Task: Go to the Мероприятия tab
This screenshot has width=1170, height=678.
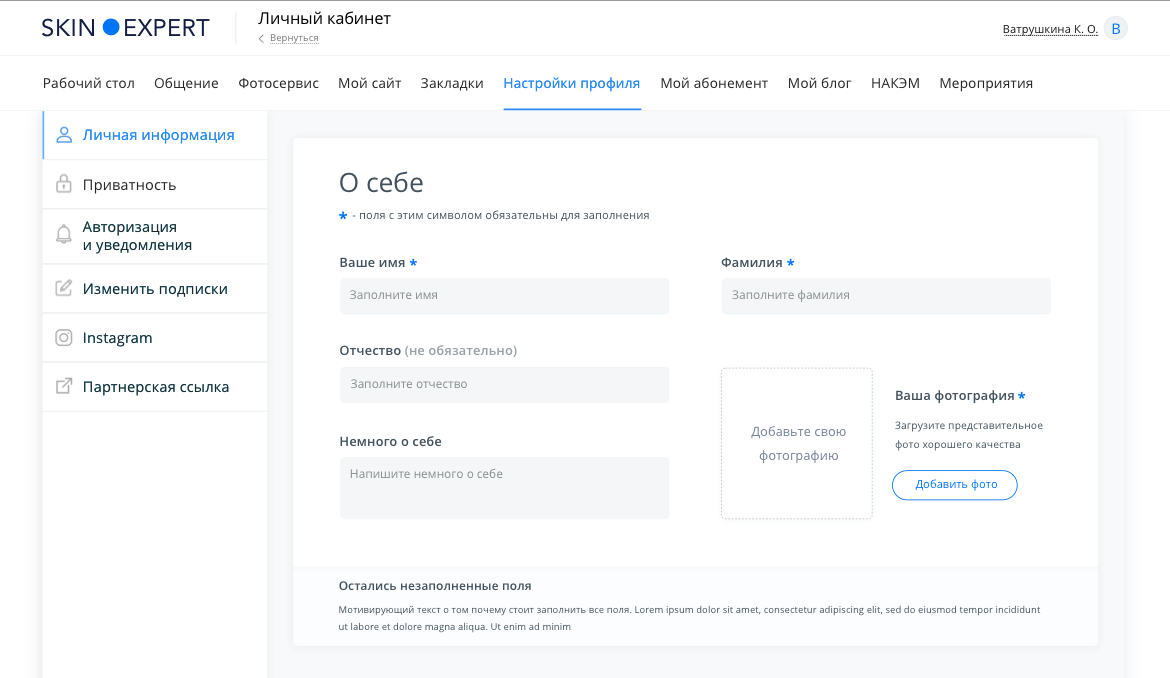Action: pos(986,83)
